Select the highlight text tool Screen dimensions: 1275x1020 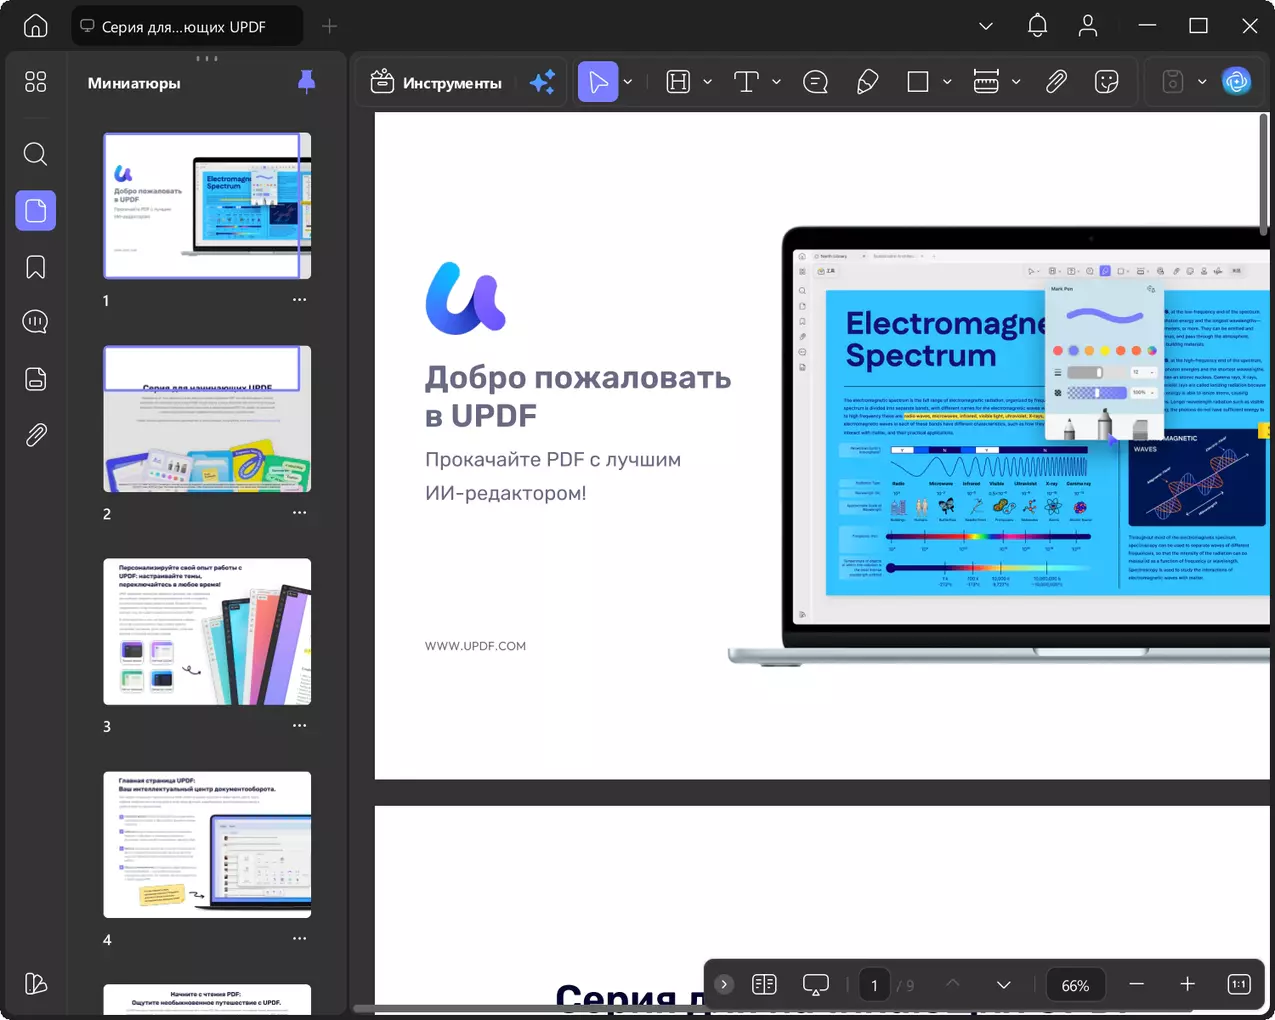click(679, 82)
